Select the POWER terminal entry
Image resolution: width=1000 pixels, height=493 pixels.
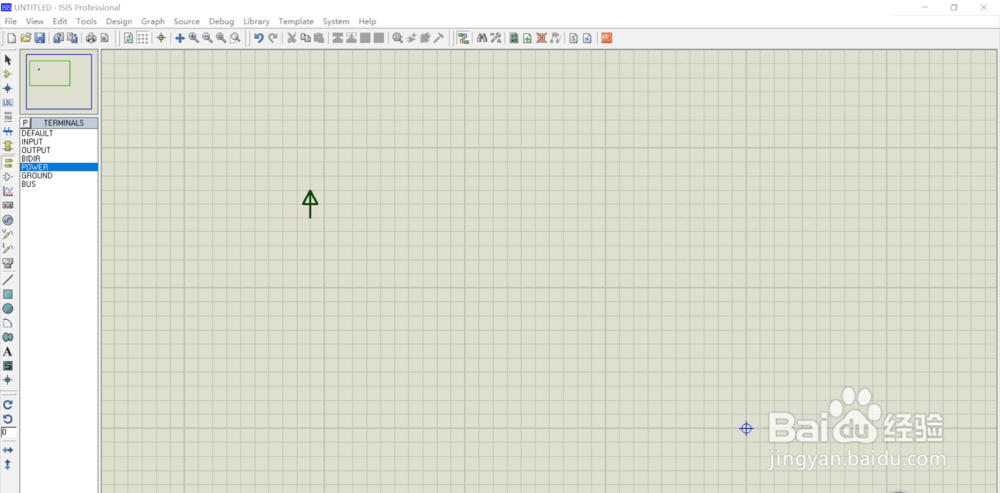(x=59, y=167)
